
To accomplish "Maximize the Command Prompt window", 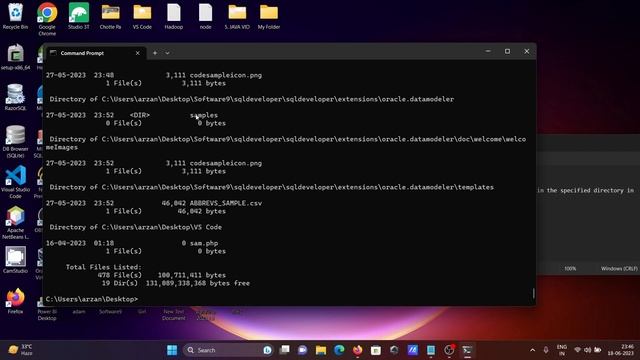I will pyautogui.click(x=507, y=51).
